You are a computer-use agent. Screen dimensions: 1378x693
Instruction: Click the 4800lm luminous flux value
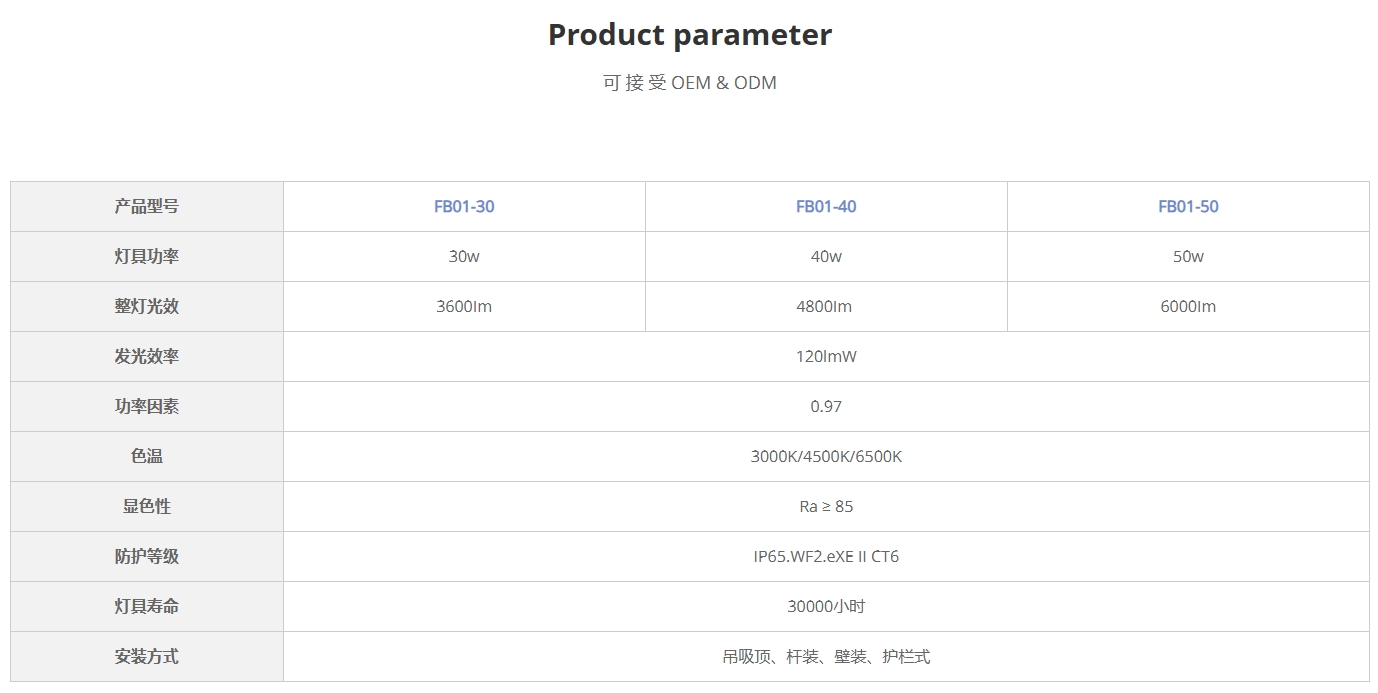tap(826, 307)
